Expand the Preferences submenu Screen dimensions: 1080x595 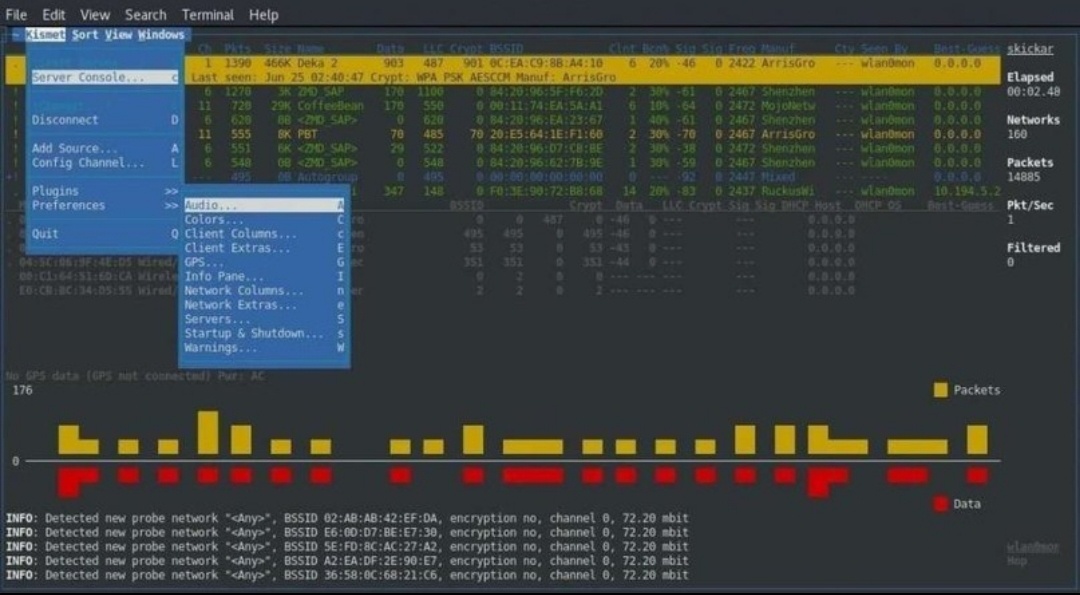point(105,205)
